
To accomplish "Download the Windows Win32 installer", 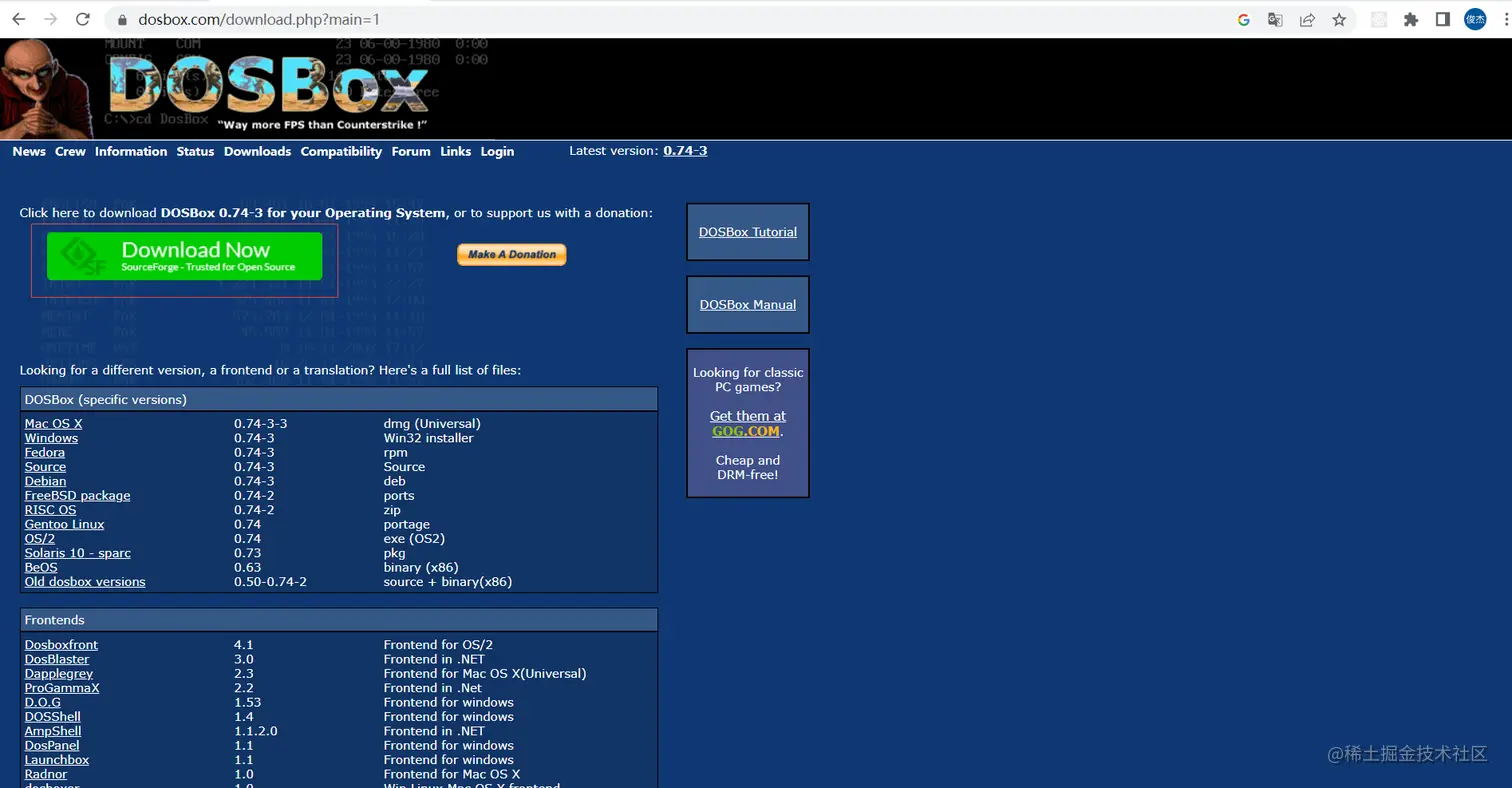I will tap(51, 438).
